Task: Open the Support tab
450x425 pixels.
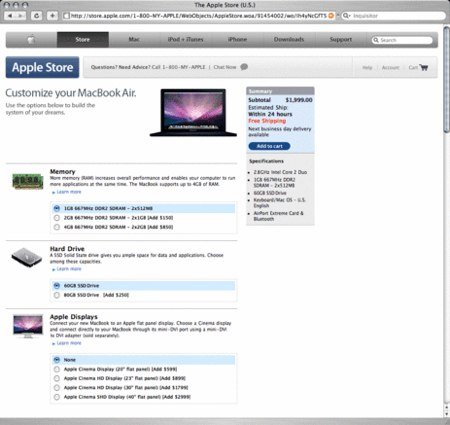Action: coord(341,40)
